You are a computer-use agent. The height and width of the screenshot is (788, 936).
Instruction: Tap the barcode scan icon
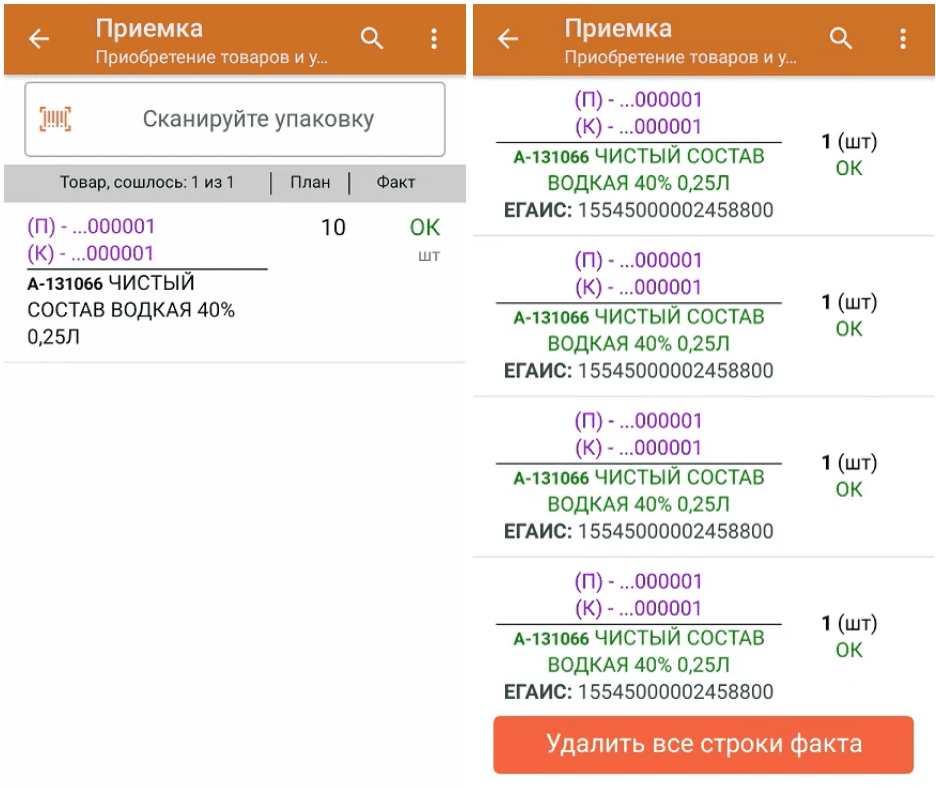[55, 120]
